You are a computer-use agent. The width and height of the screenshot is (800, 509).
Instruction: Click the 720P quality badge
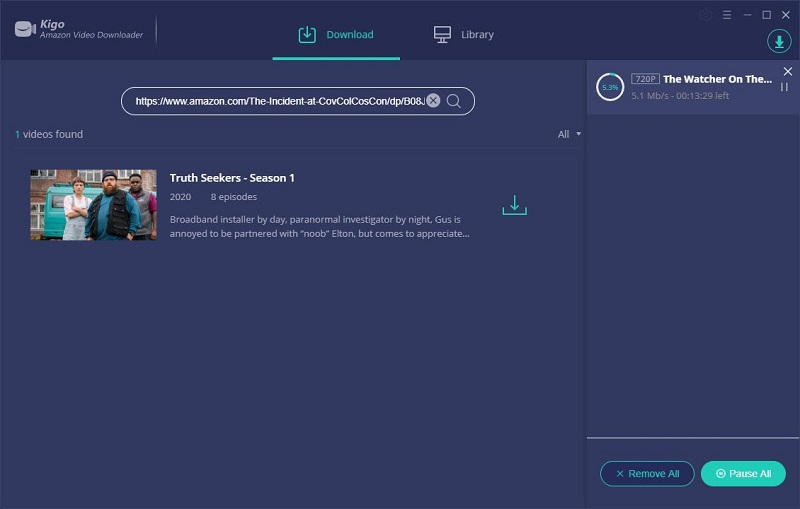click(x=645, y=79)
